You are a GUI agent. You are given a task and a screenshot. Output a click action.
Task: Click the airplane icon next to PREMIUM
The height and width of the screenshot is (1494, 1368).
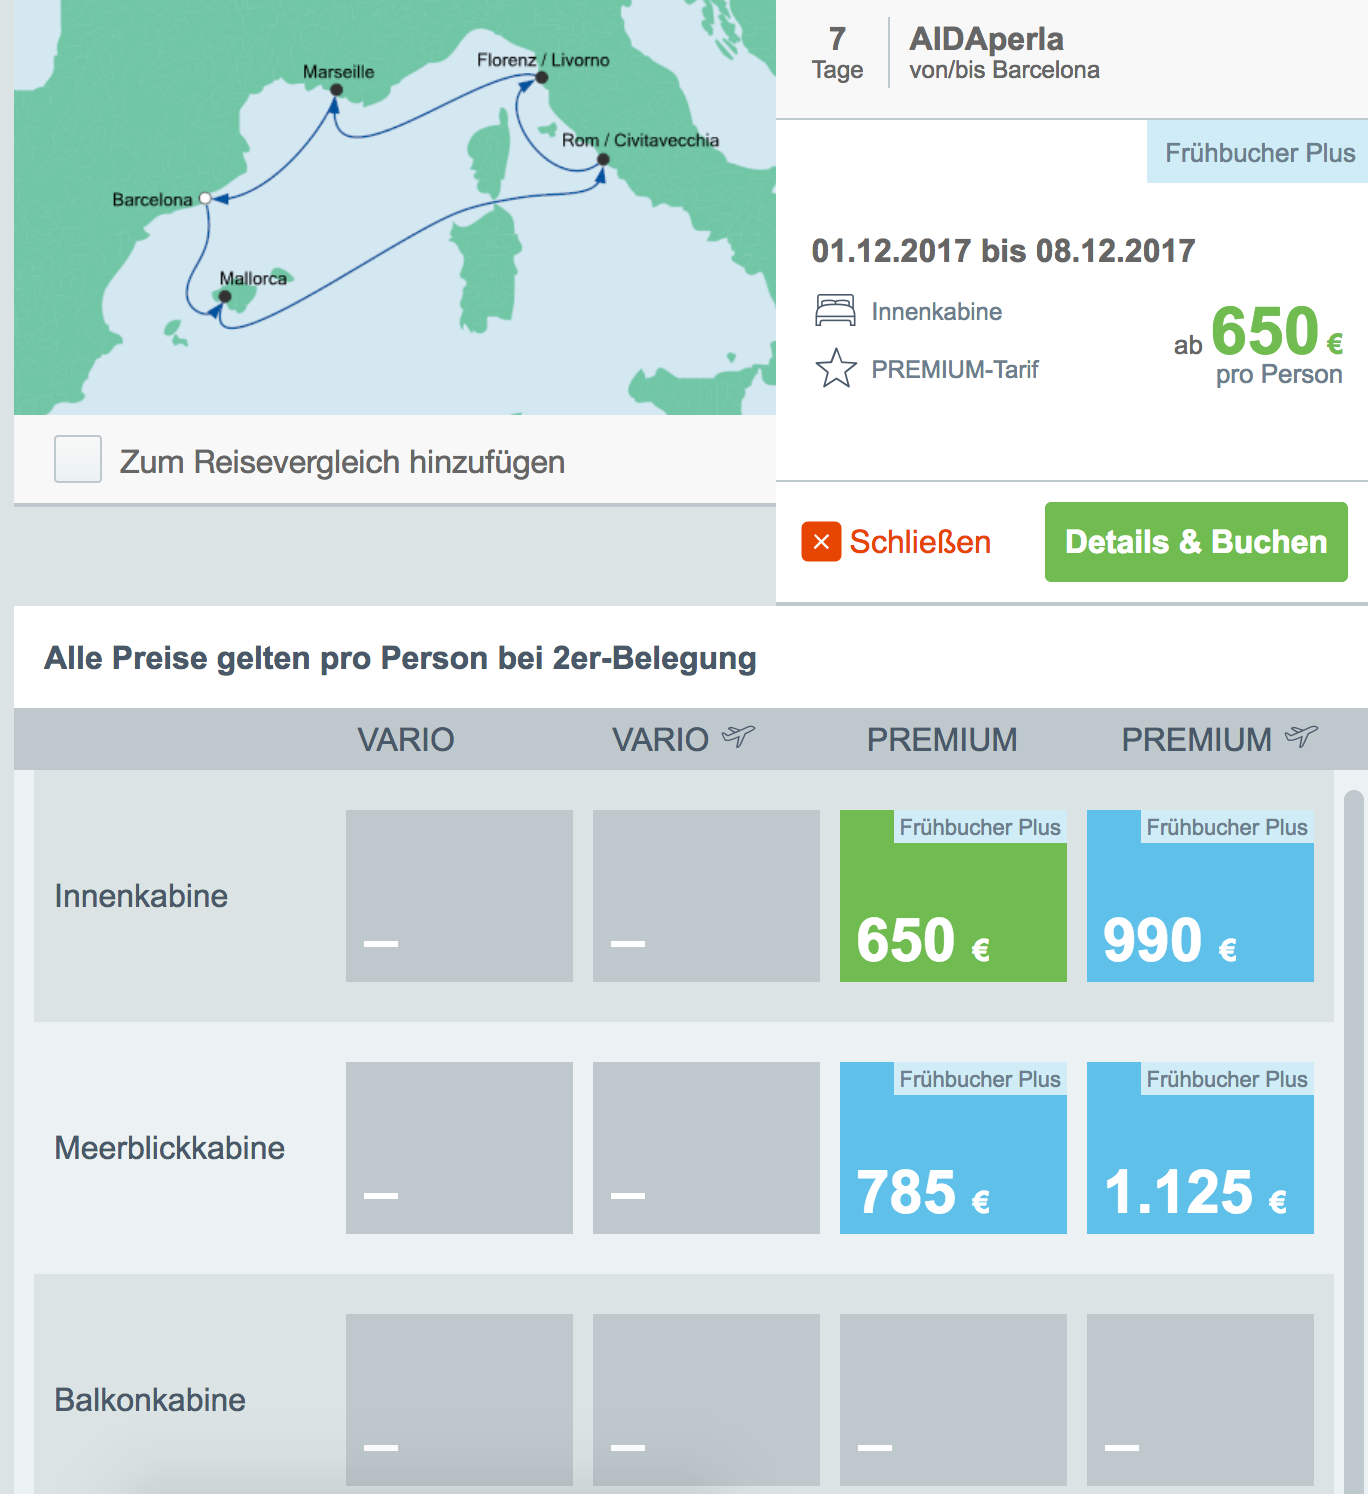1301,738
